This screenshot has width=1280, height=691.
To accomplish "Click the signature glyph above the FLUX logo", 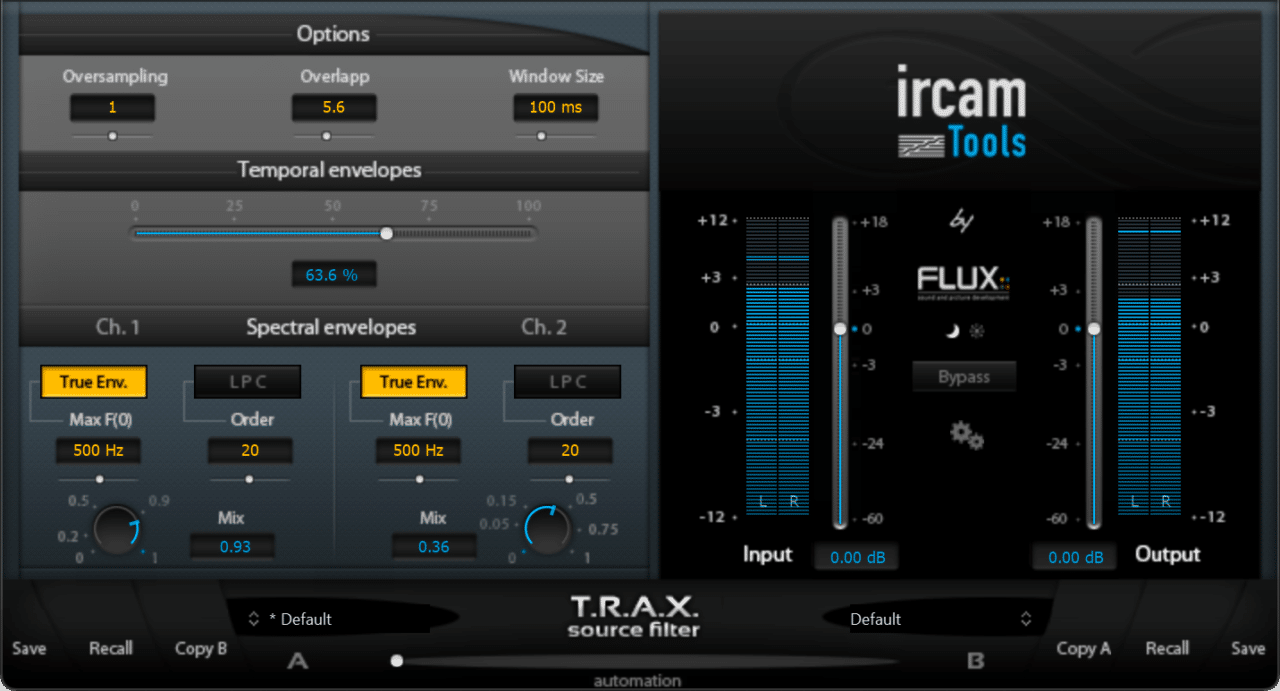I will [961, 220].
